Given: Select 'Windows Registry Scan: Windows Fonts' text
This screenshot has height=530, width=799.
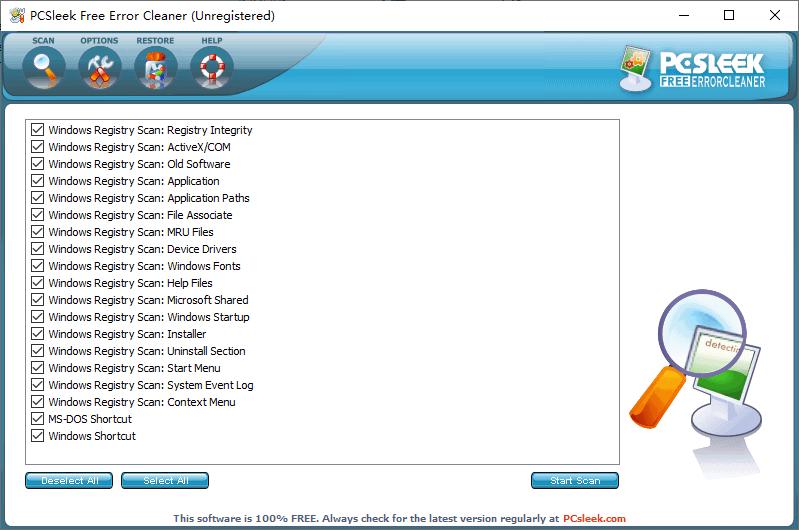Looking at the screenshot, I should [x=145, y=266].
